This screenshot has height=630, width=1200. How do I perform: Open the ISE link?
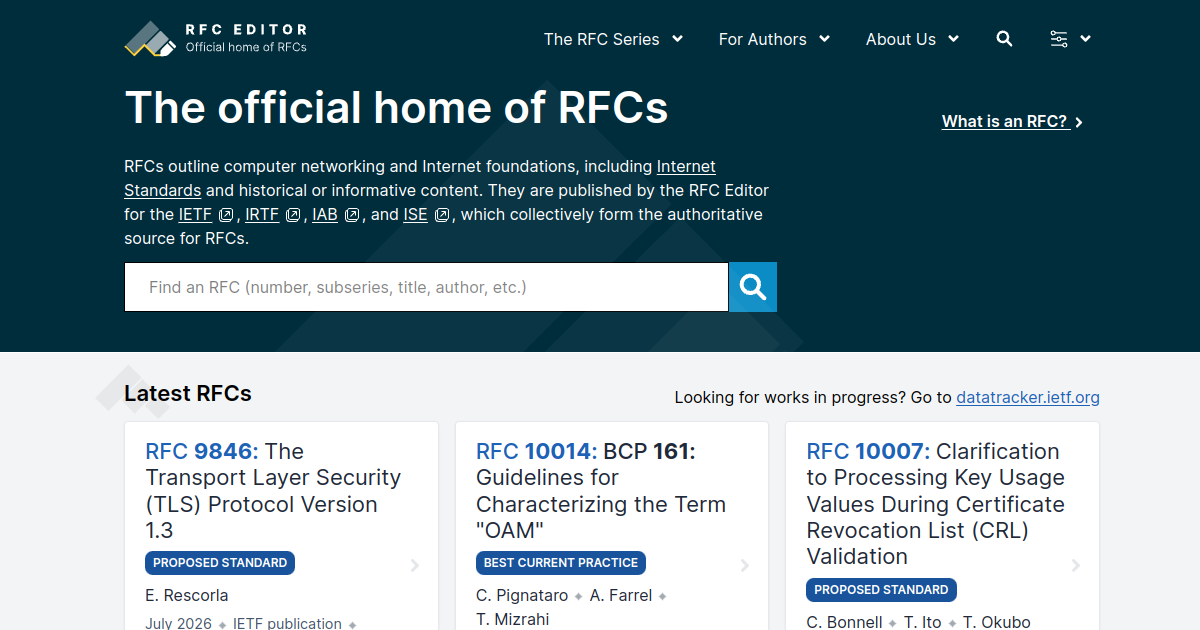pyautogui.click(x=415, y=214)
